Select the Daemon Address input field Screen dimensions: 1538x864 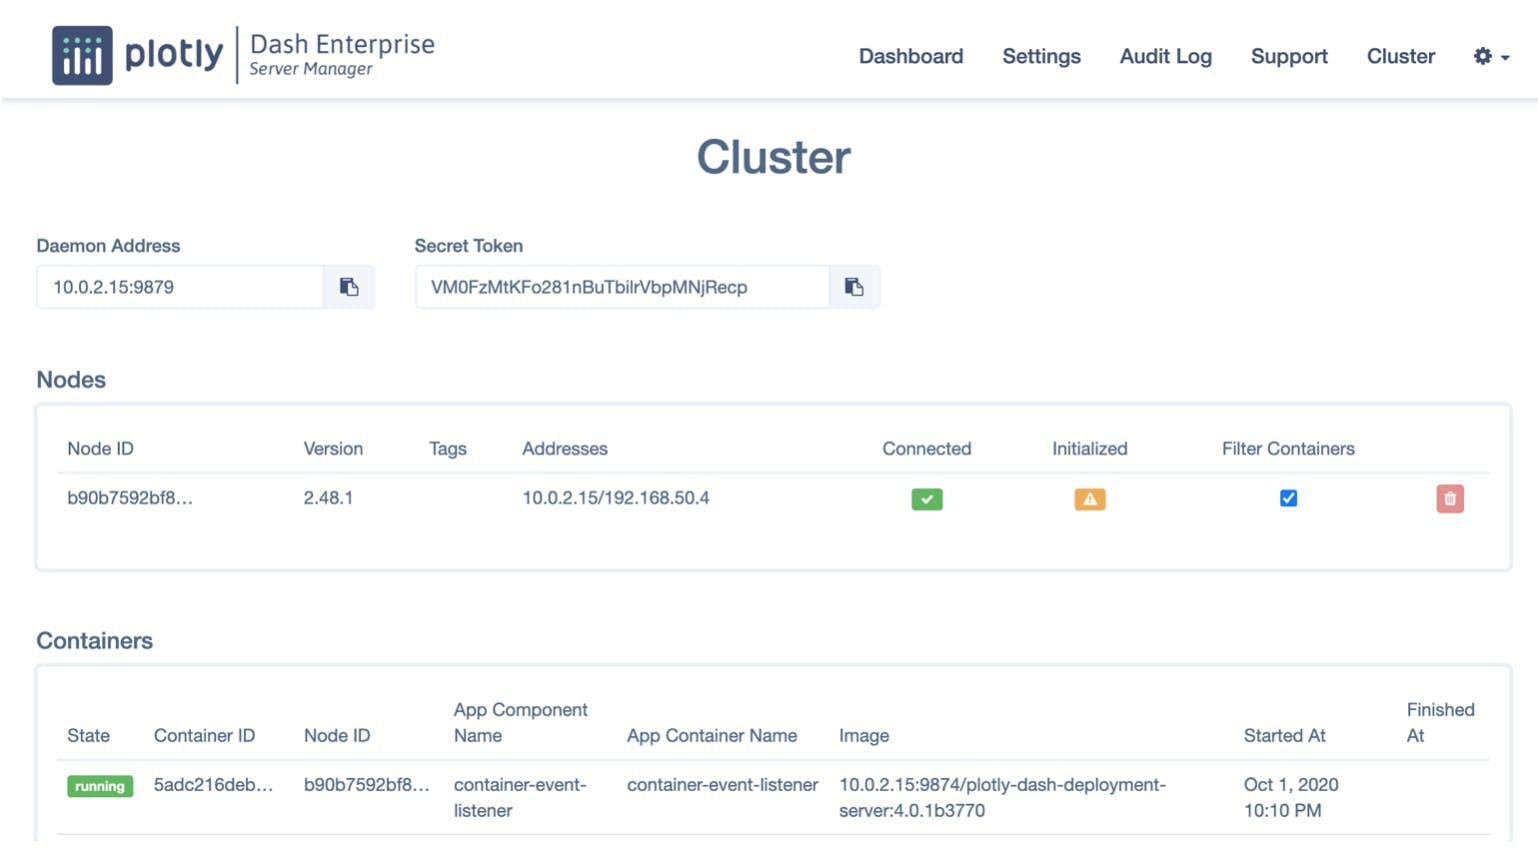point(180,287)
